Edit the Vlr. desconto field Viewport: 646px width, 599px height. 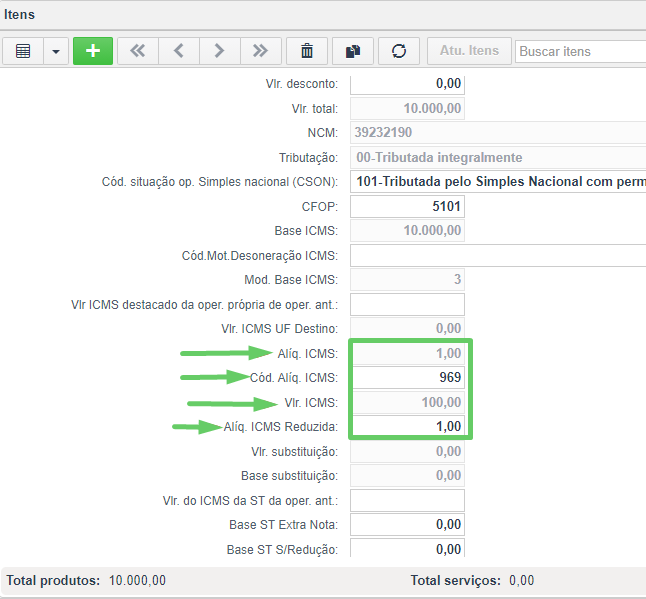point(407,84)
